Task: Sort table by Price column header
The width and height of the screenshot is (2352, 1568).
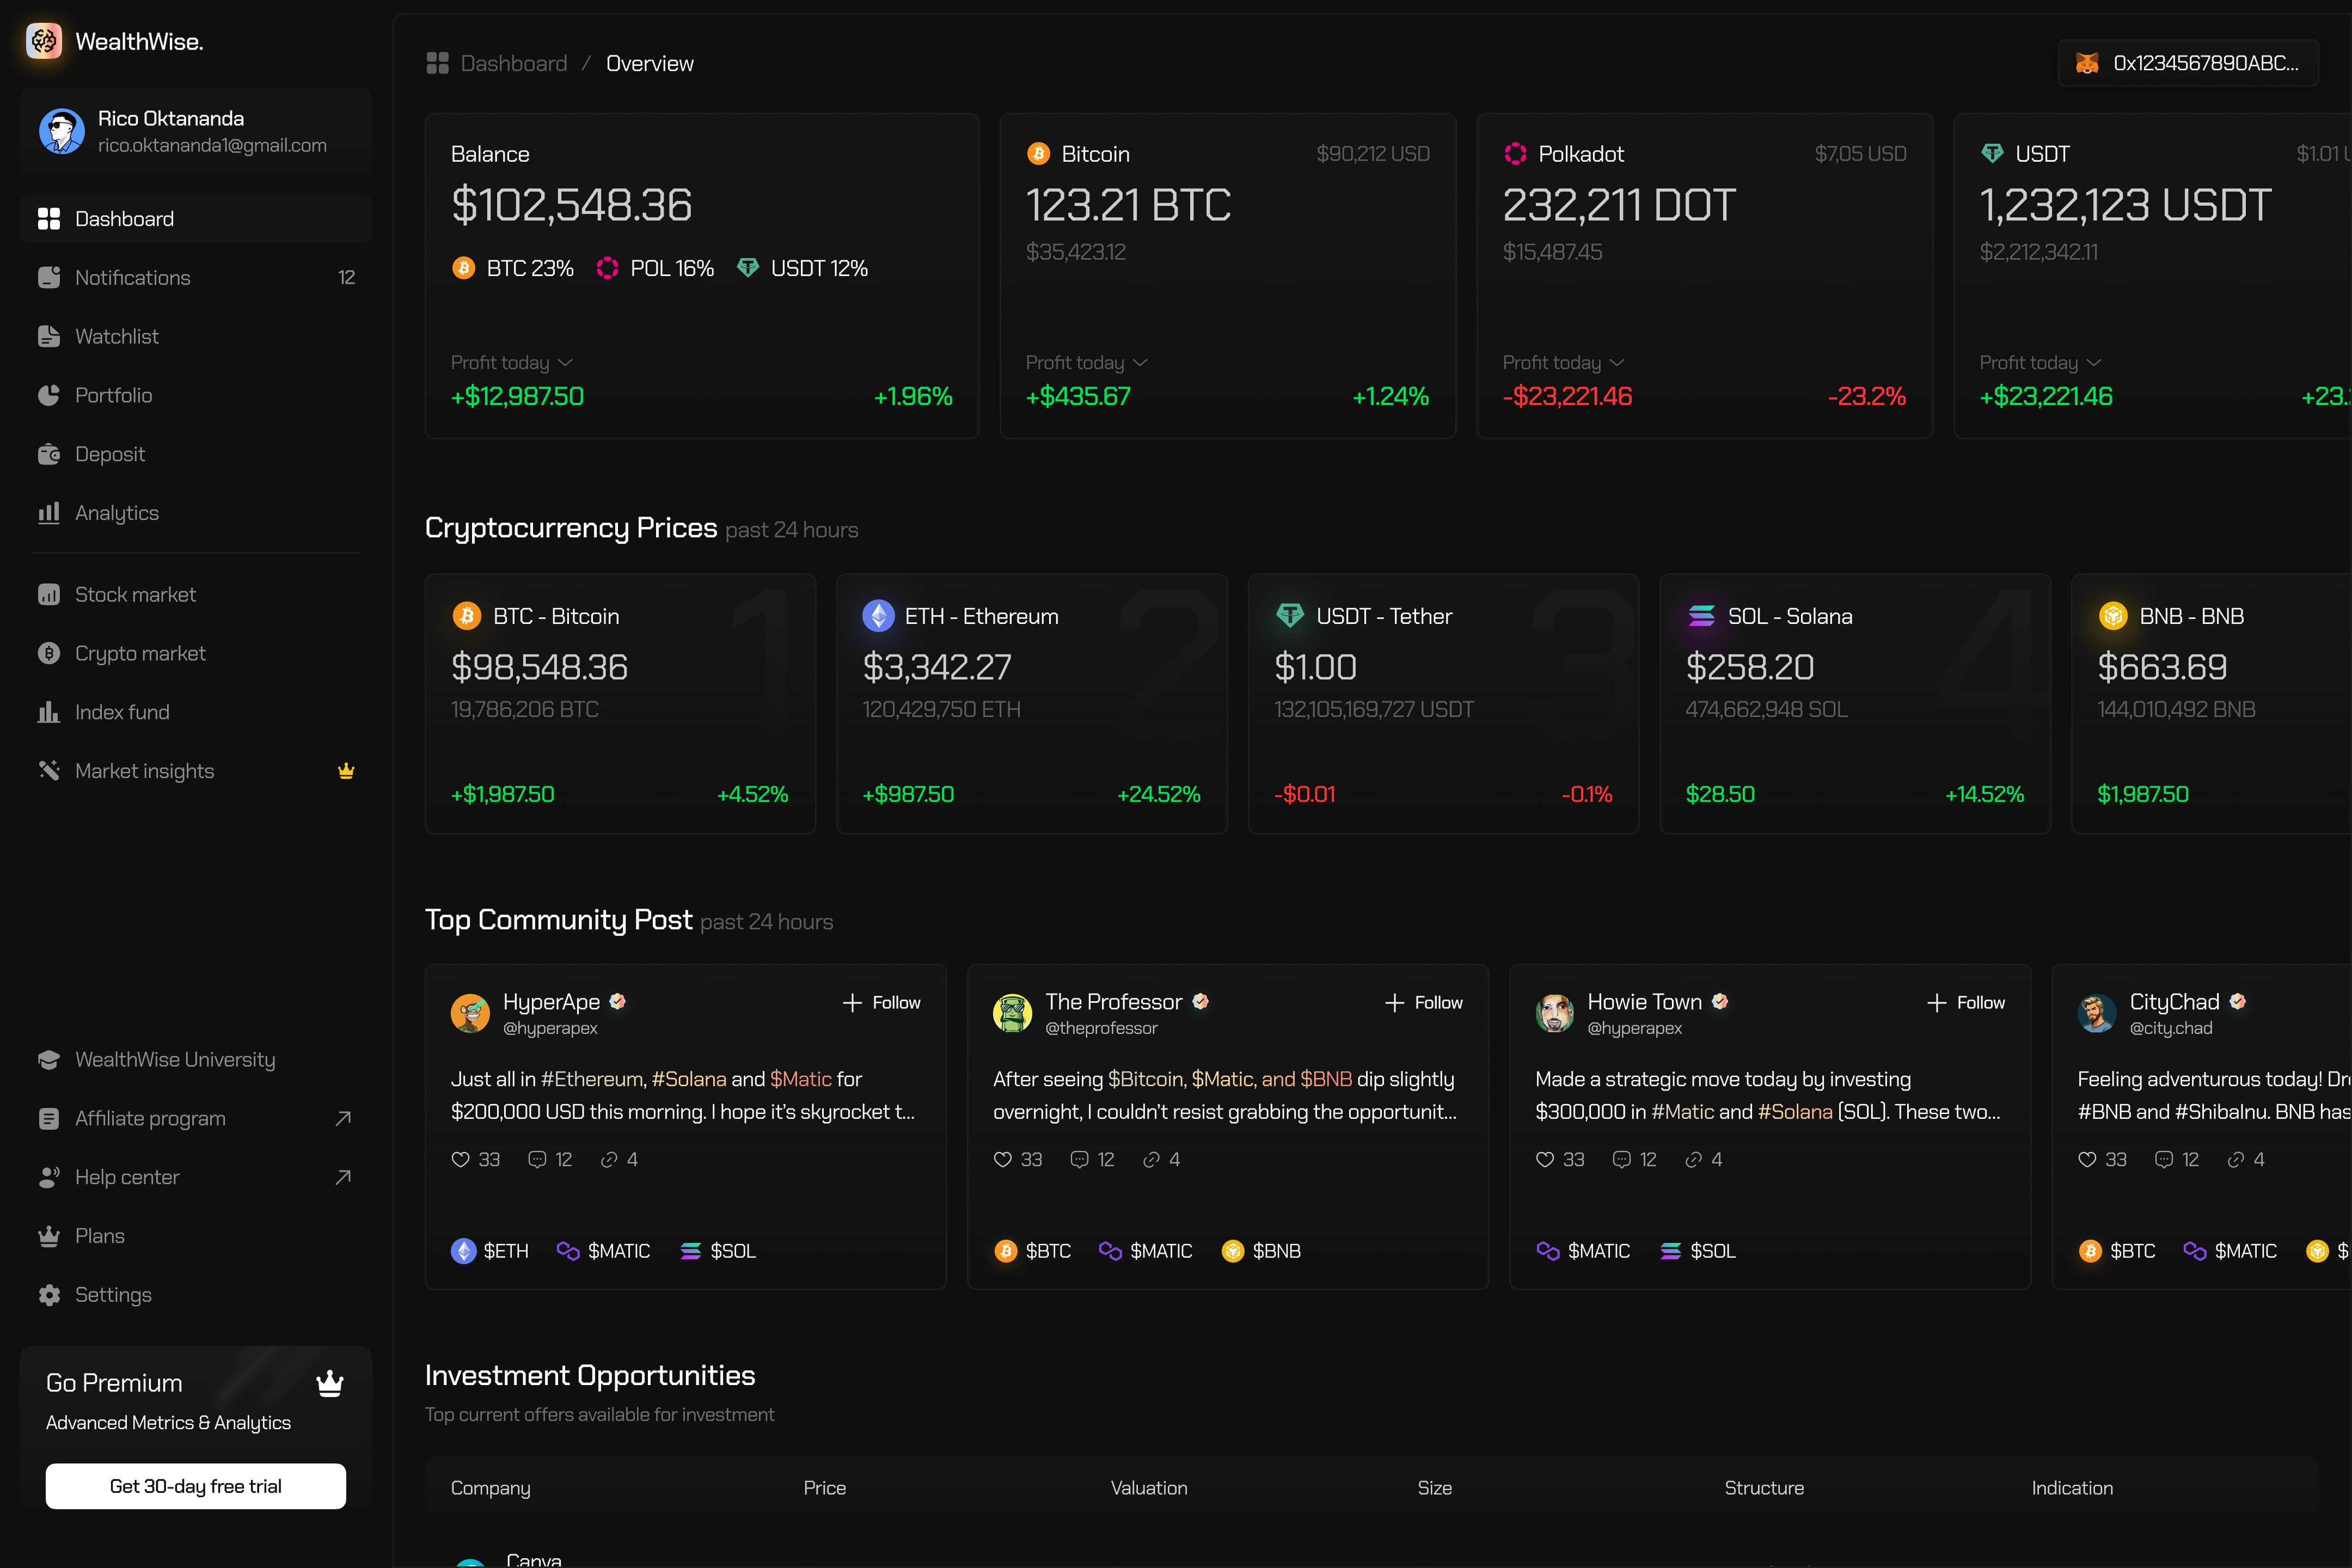Action: [825, 1488]
